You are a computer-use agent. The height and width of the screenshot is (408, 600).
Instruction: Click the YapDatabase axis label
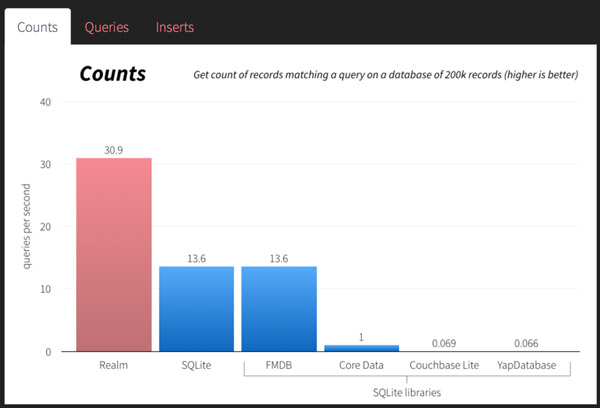(528, 367)
